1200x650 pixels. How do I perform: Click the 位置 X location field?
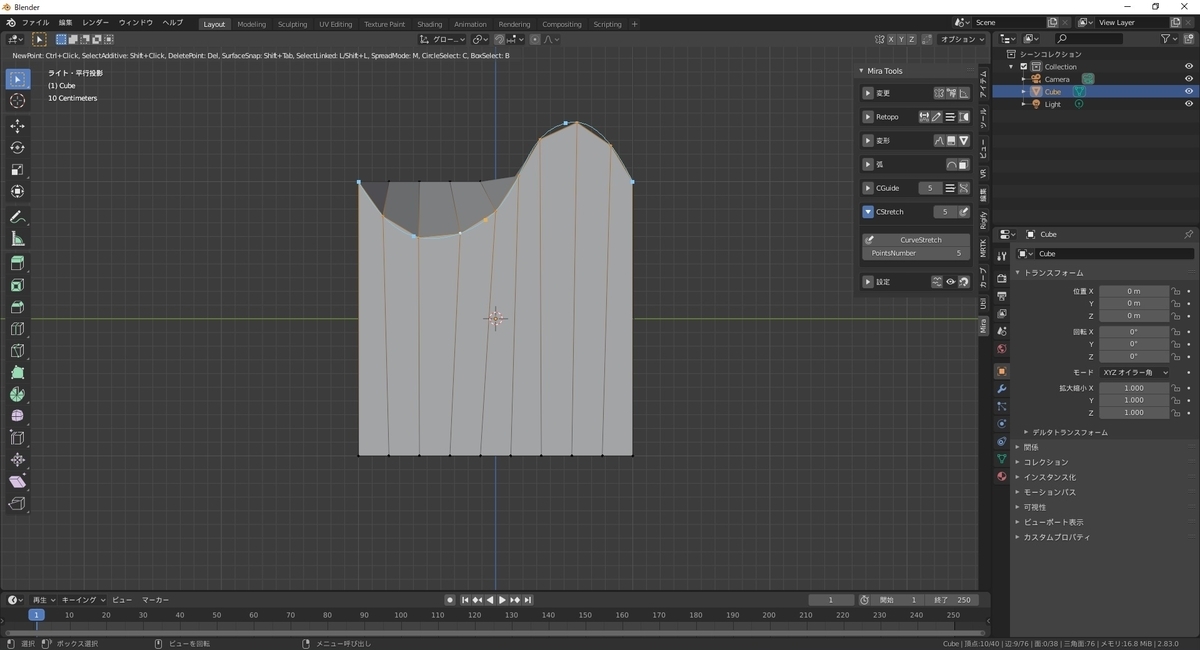tap(1134, 291)
